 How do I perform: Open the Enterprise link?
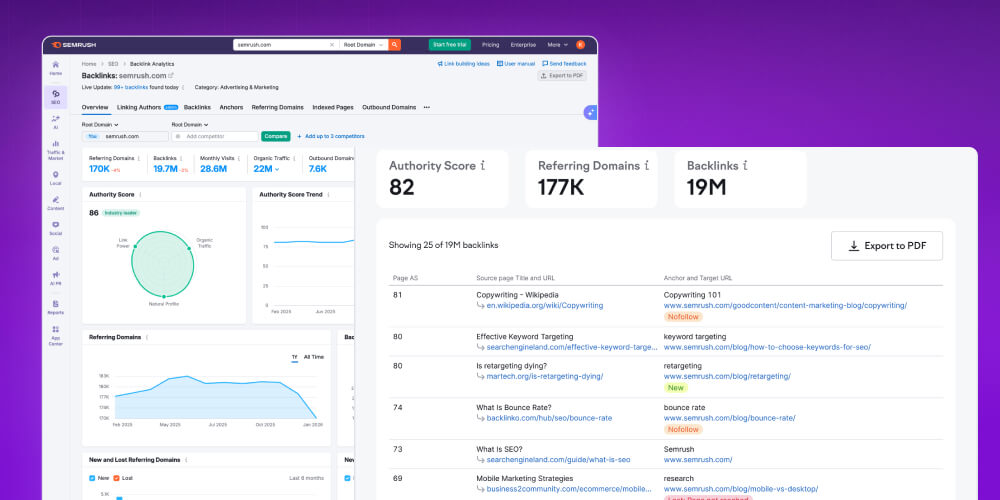tap(523, 45)
